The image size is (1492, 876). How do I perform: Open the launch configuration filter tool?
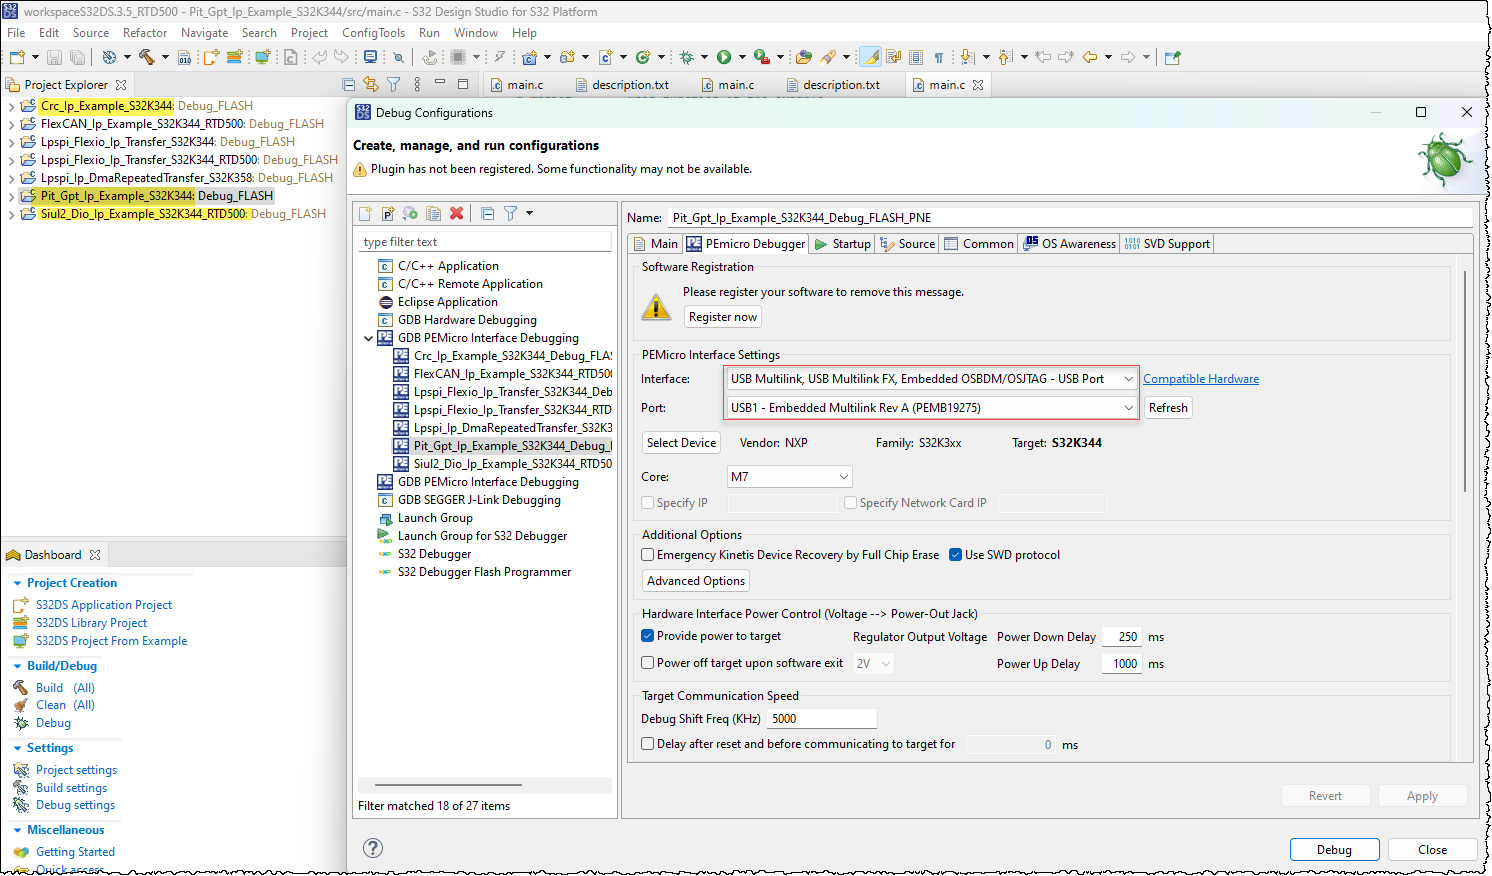511,213
